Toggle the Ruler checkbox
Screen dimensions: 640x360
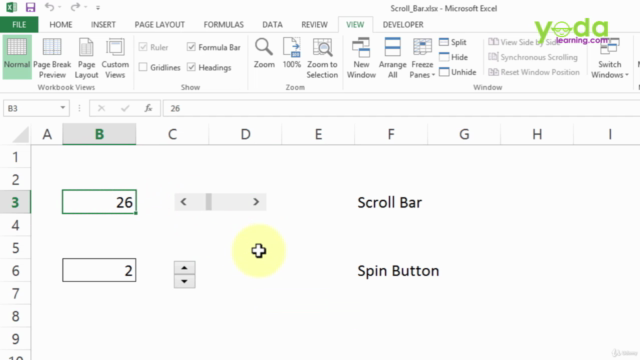(x=143, y=47)
